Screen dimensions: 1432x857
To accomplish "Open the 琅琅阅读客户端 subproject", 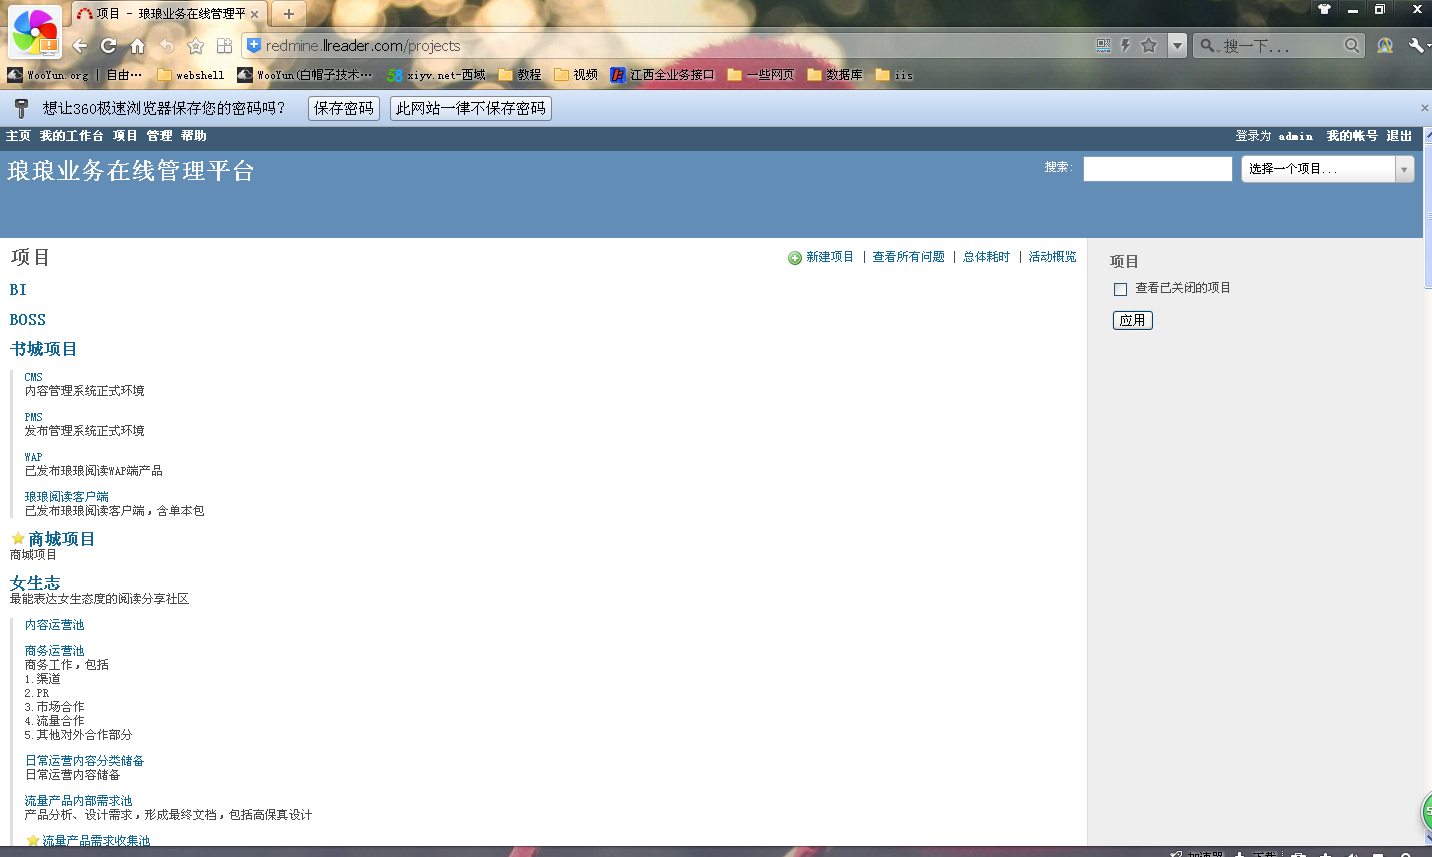I will coord(67,496).
